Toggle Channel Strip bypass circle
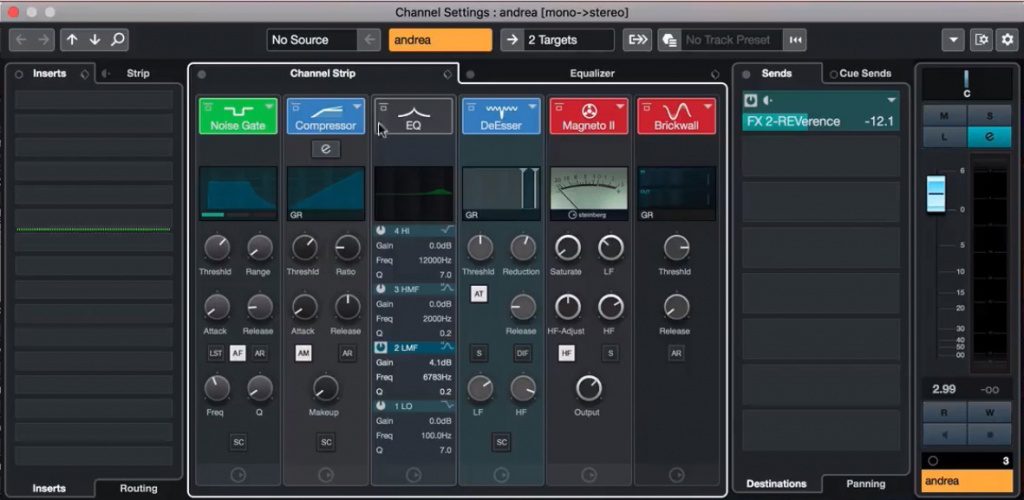This screenshot has height=500, width=1024. click(201, 74)
